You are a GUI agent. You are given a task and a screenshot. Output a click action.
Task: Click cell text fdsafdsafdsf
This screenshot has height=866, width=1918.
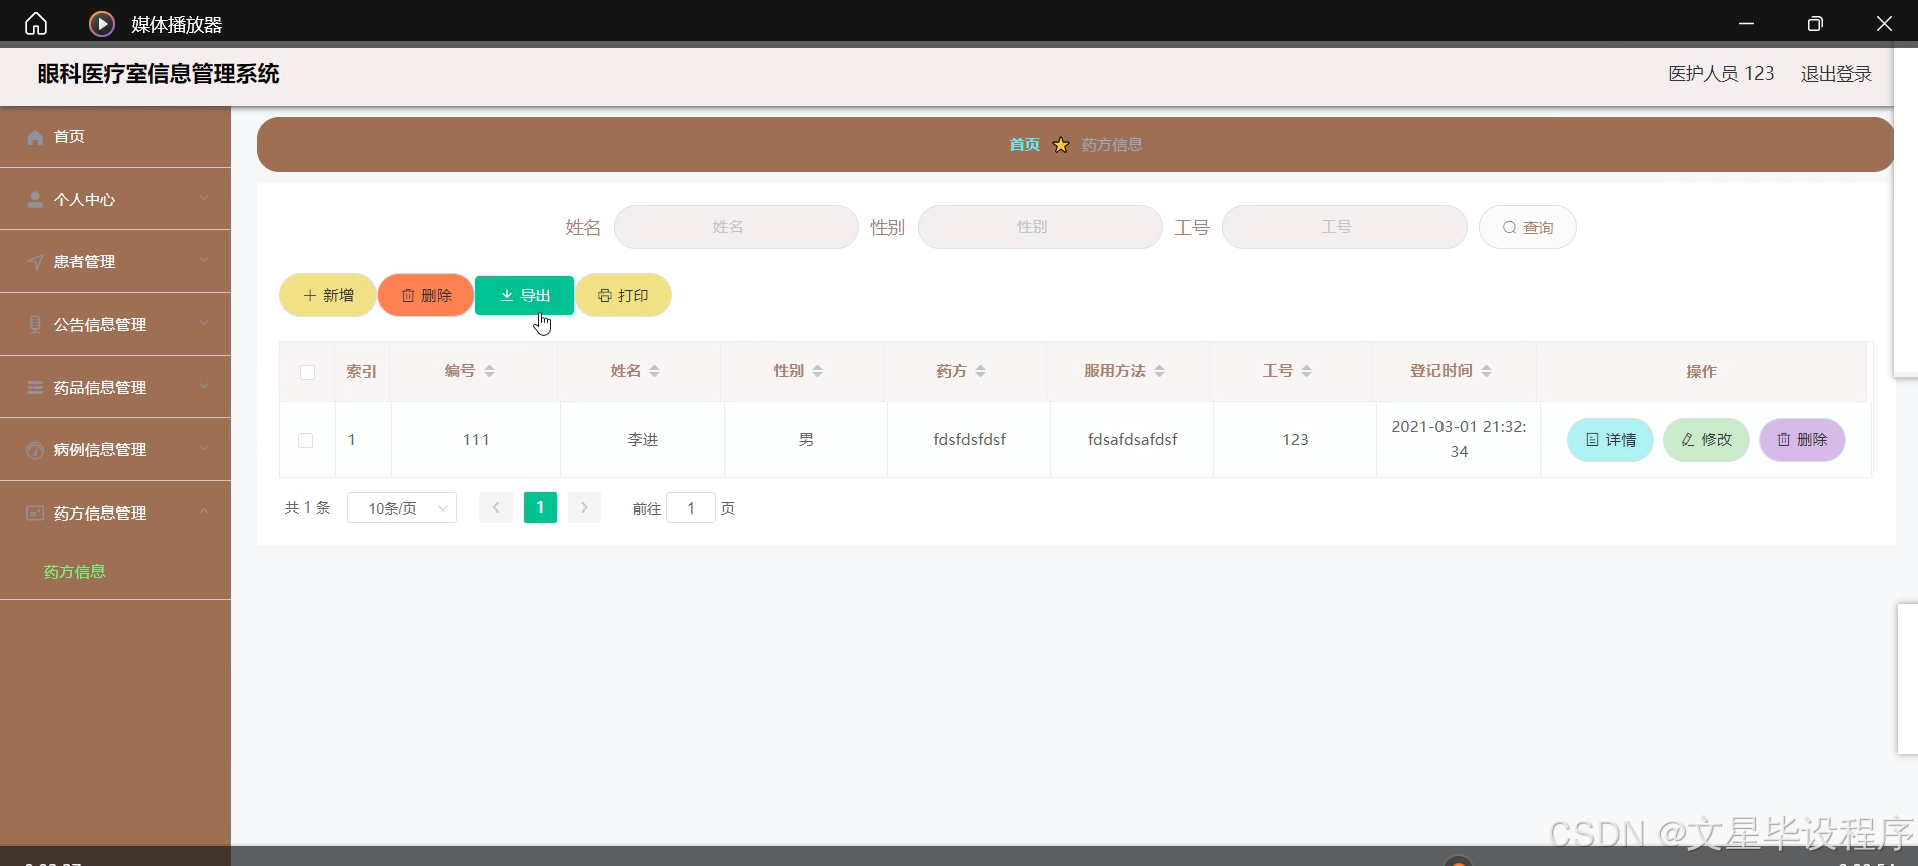coord(1132,440)
